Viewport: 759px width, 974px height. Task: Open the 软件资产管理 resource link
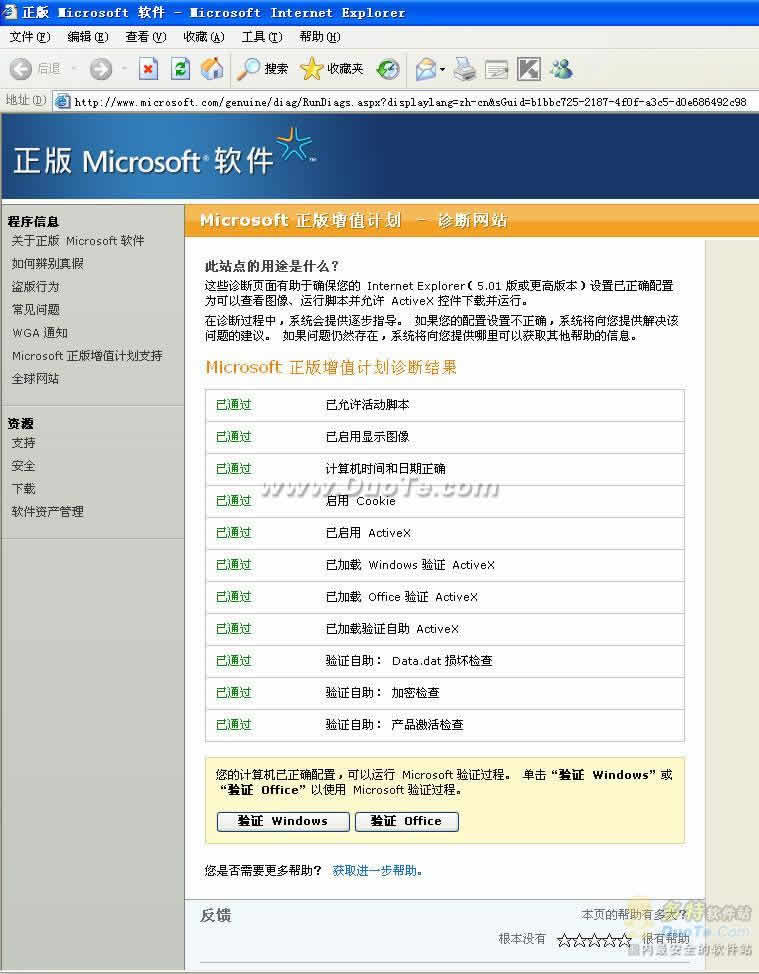click(47, 511)
